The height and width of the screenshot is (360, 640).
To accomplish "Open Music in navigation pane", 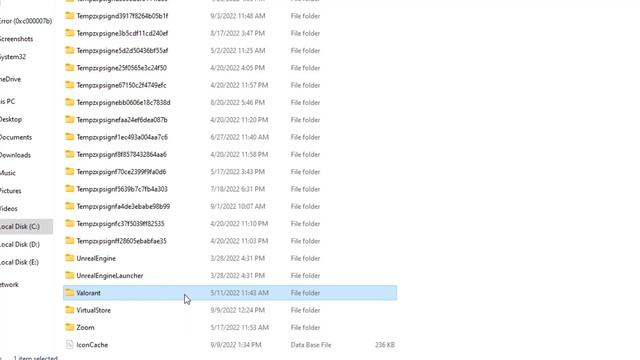I will point(8,173).
